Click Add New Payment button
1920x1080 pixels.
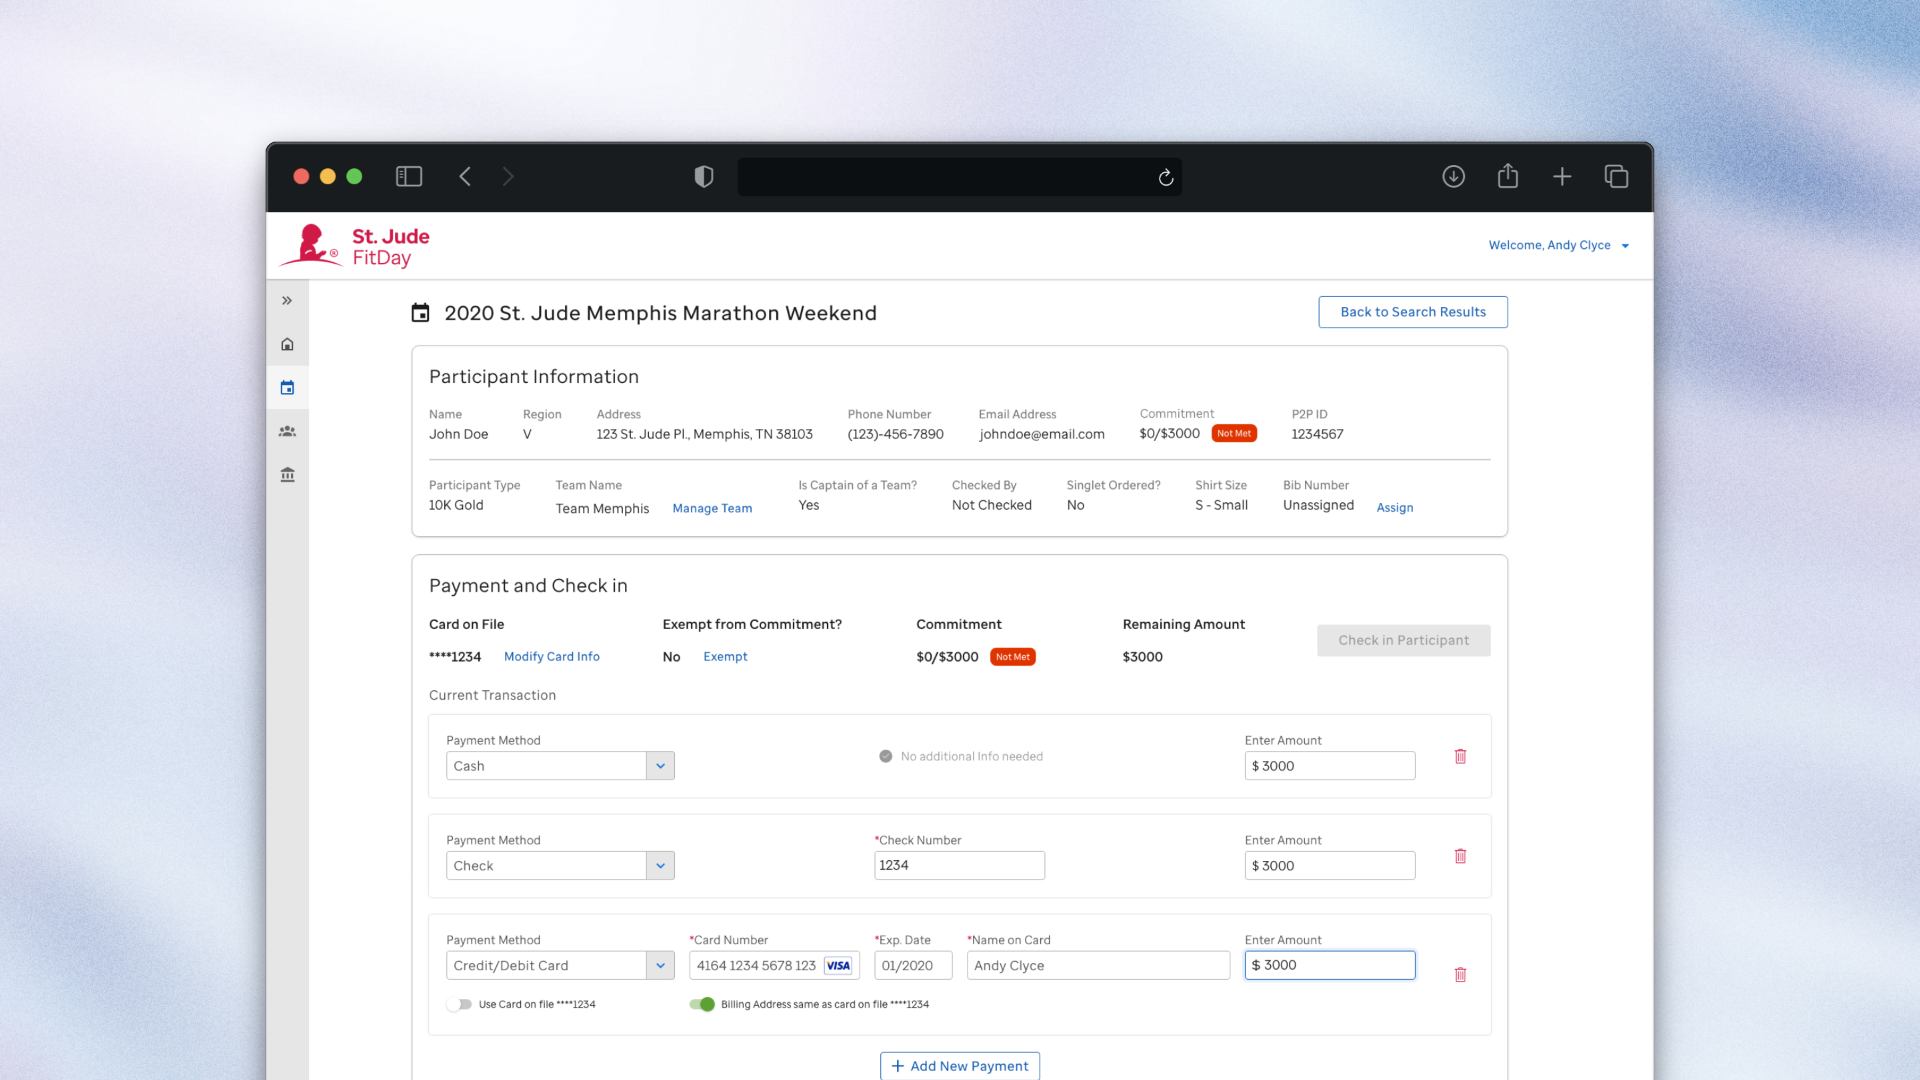[x=959, y=1066]
